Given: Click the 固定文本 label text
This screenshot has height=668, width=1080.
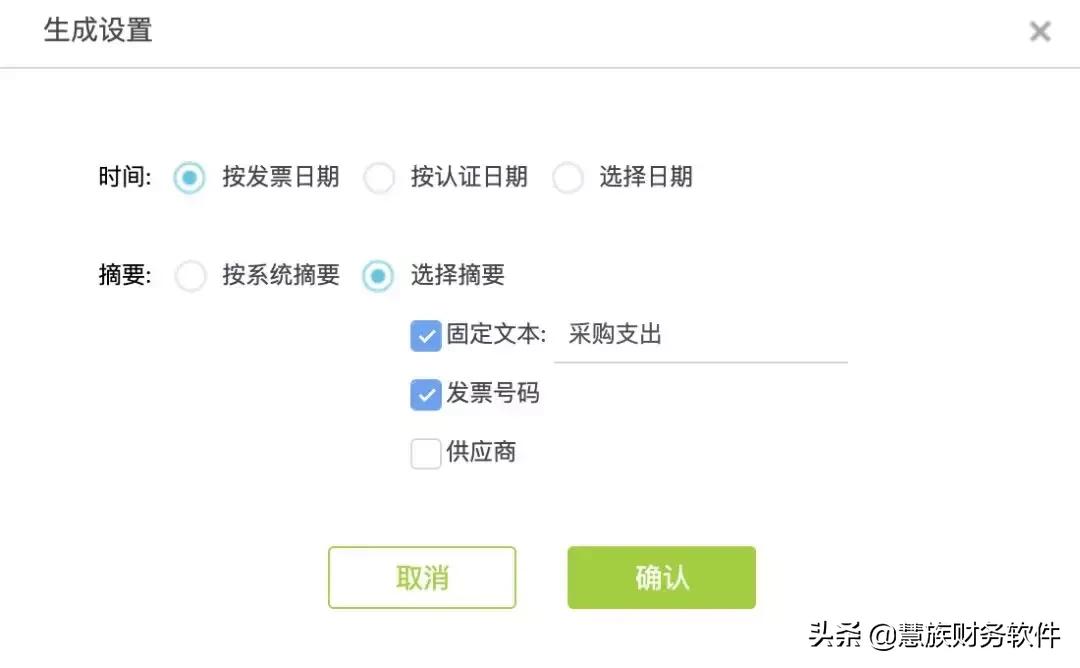Looking at the screenshot, I should click(x=497, y=335).
